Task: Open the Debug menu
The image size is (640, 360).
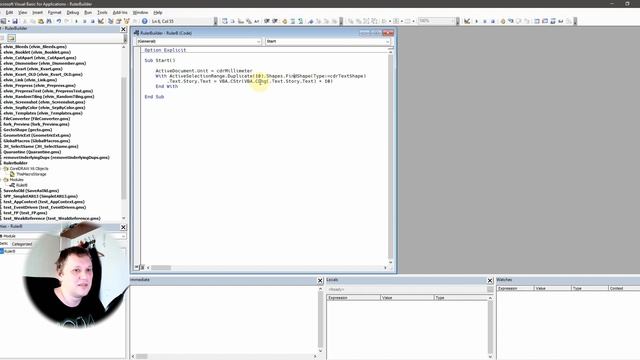Action: tap(73, 13)
